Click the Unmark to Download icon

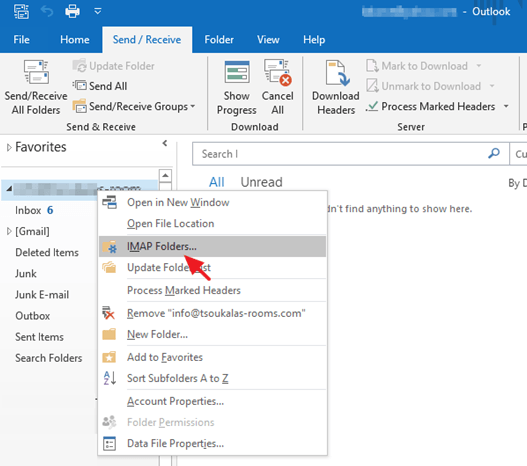[x=372, y=86]
